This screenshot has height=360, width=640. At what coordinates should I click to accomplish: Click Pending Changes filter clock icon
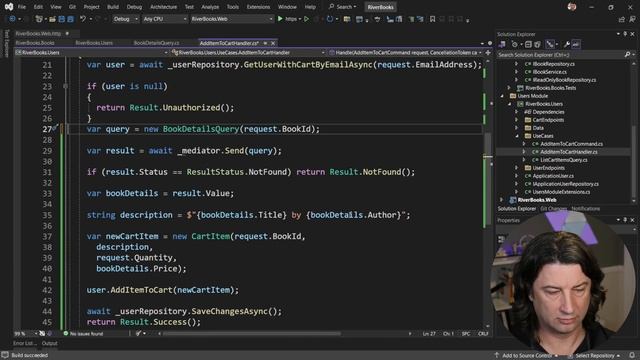point(515,44)
